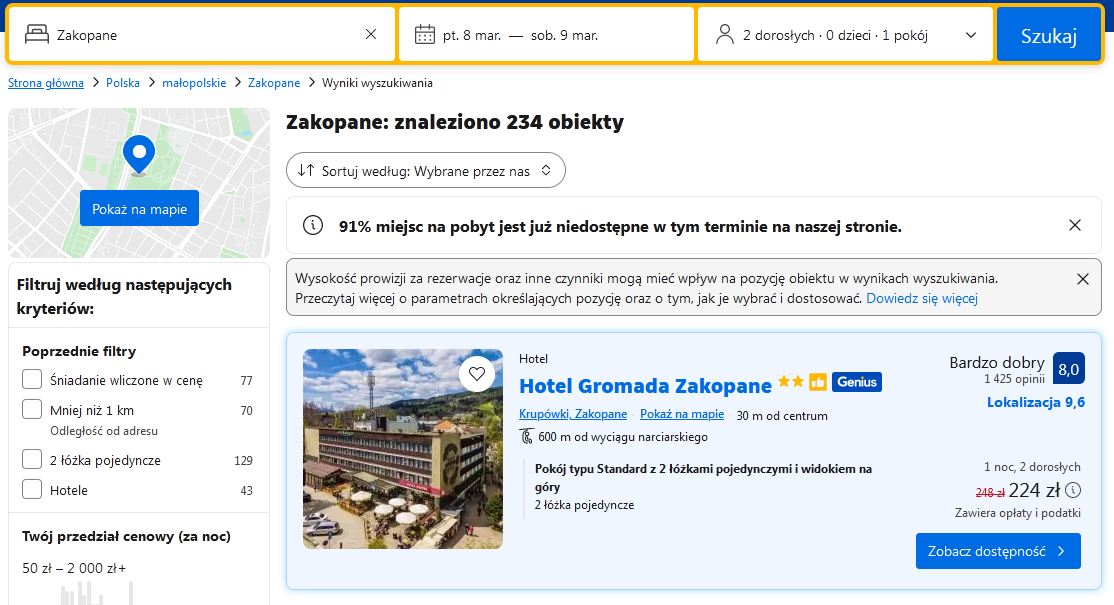Clear the Zakopane destination field

(371, 35)
